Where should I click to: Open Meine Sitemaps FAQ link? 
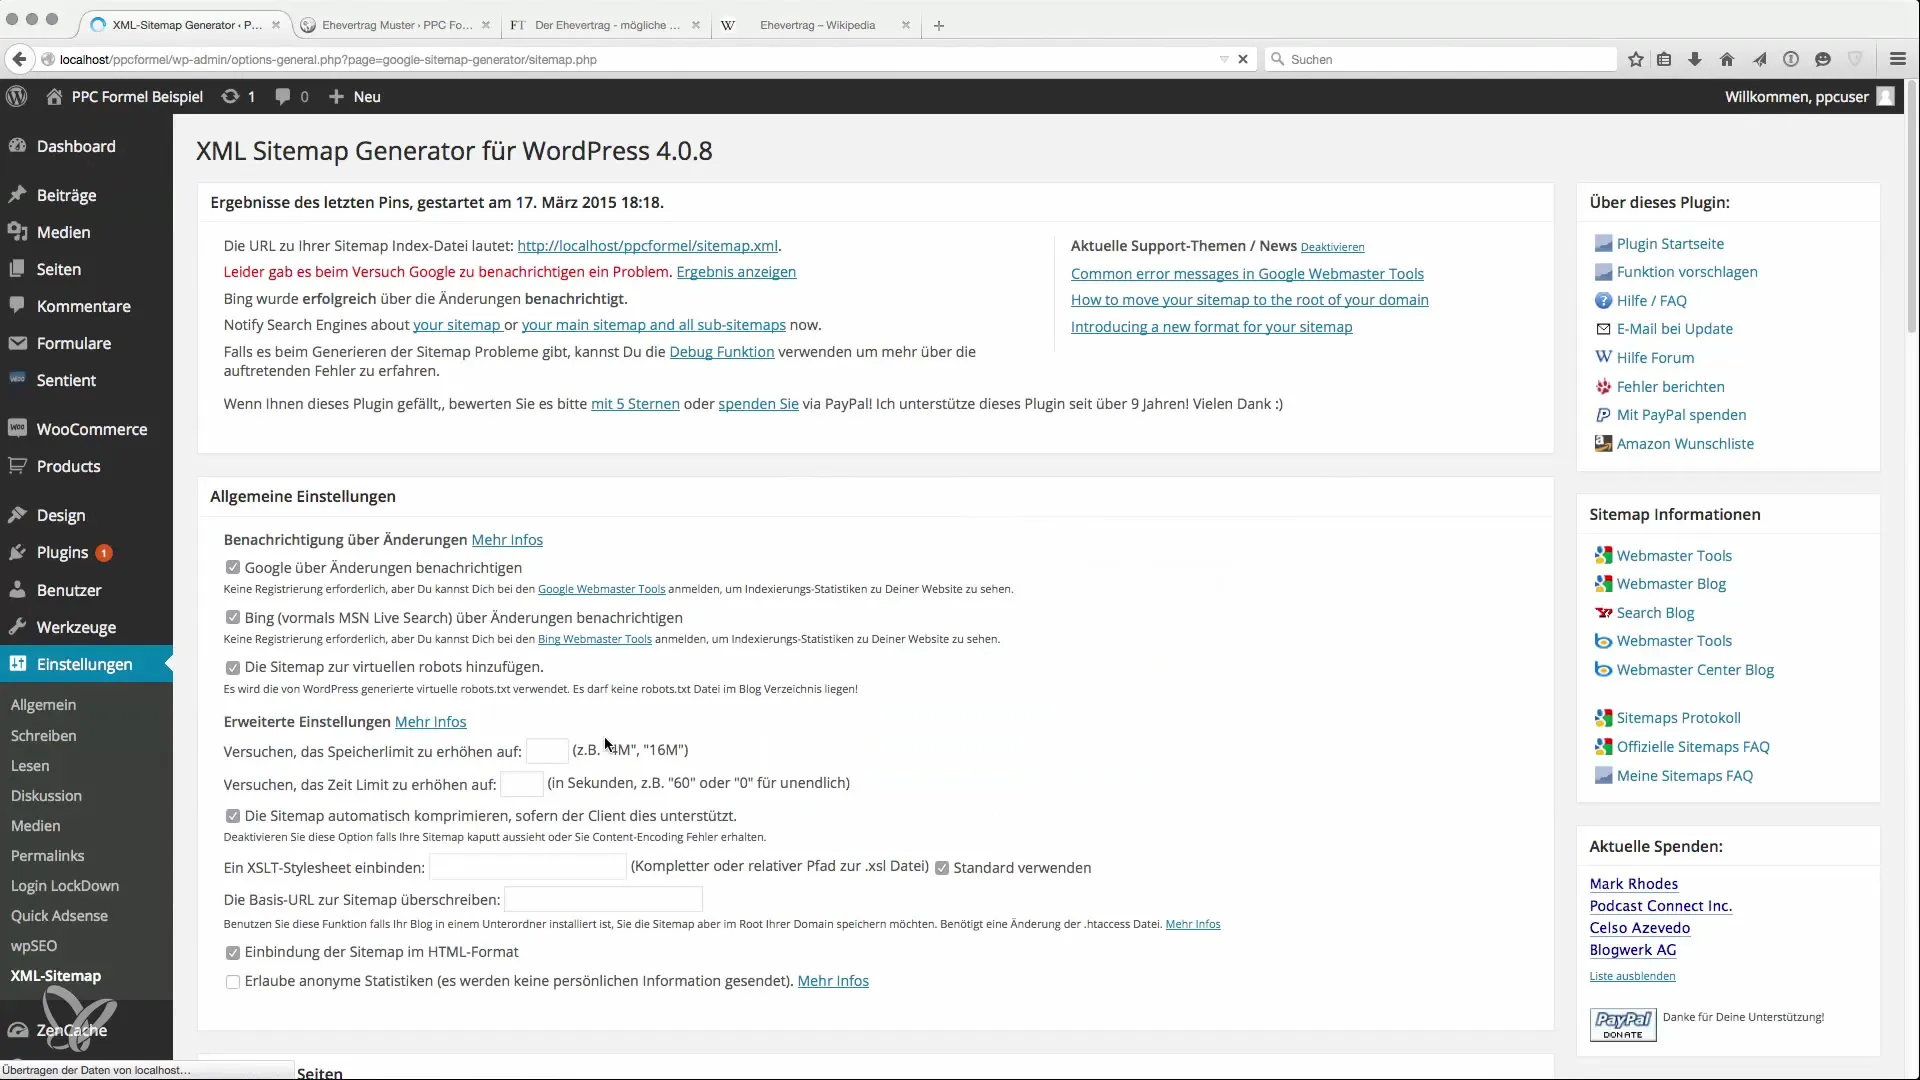coord(1684,775)
